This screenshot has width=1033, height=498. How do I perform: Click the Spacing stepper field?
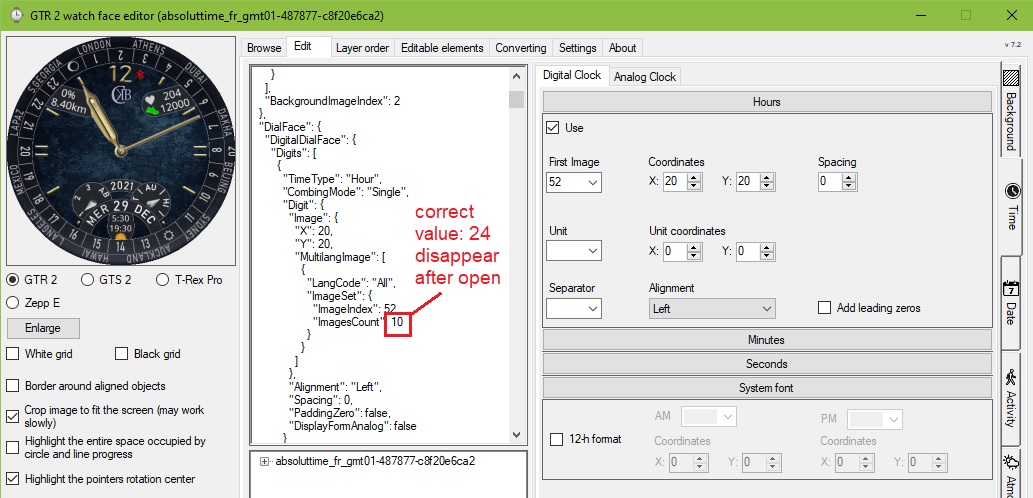[837, 181]
